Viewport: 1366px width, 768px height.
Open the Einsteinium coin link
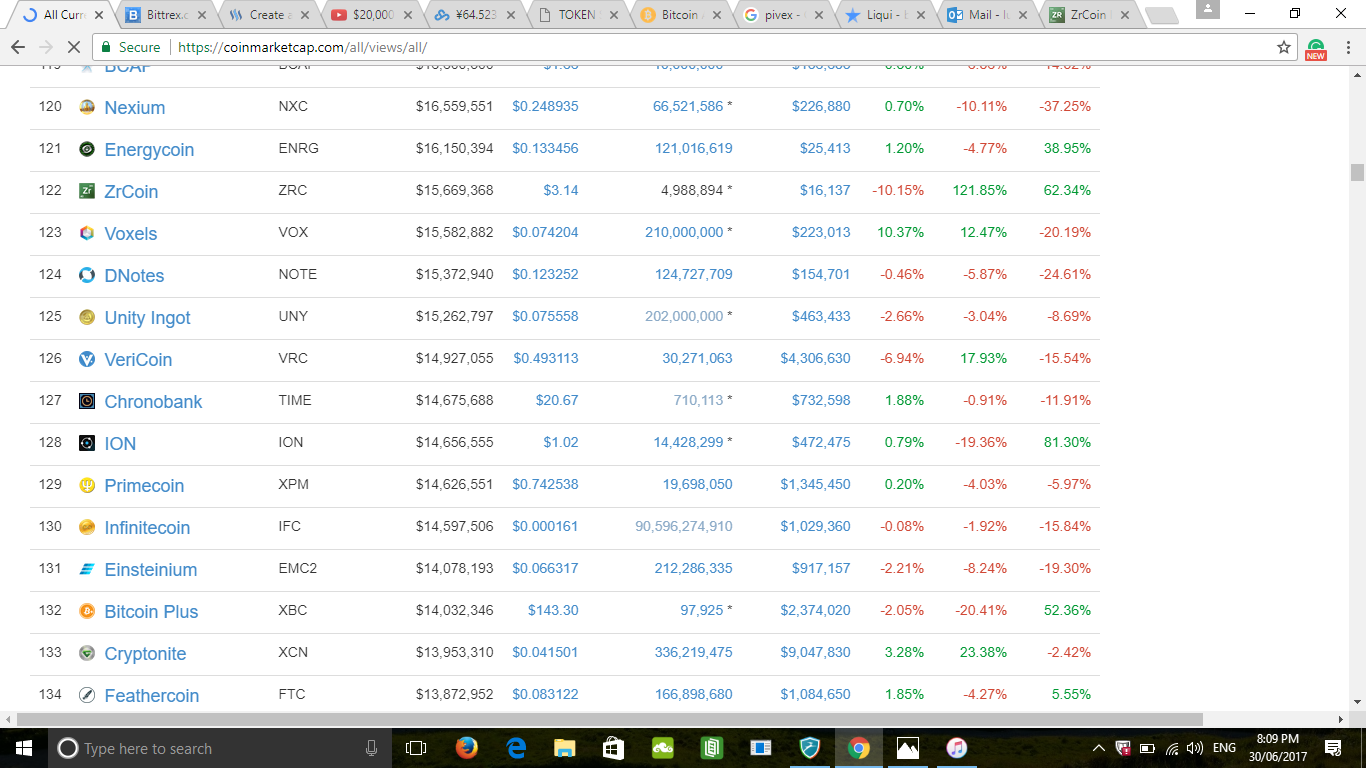pyautogui.click(x=151, y=570)
